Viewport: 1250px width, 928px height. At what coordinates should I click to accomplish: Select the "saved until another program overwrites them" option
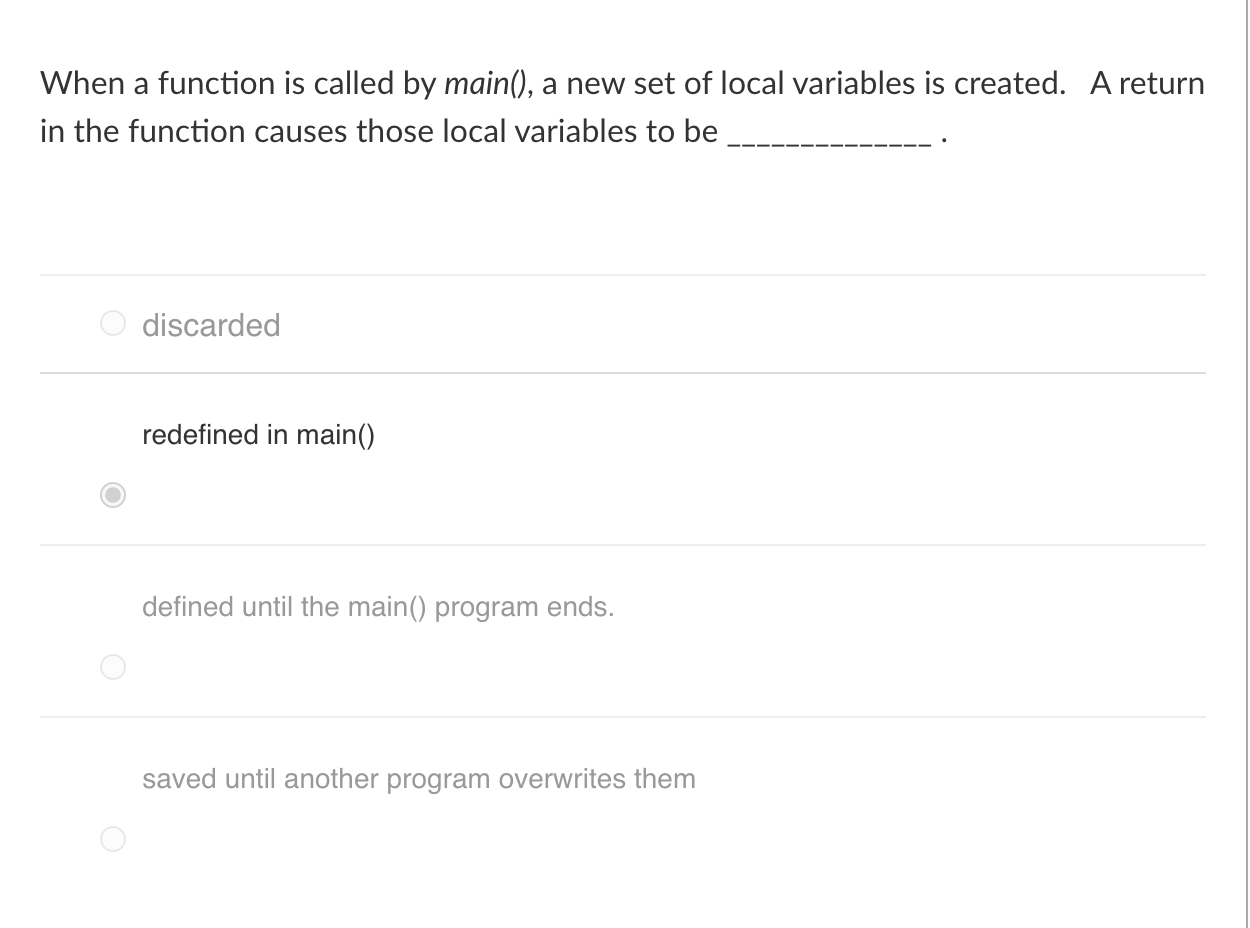pos(112,839)
